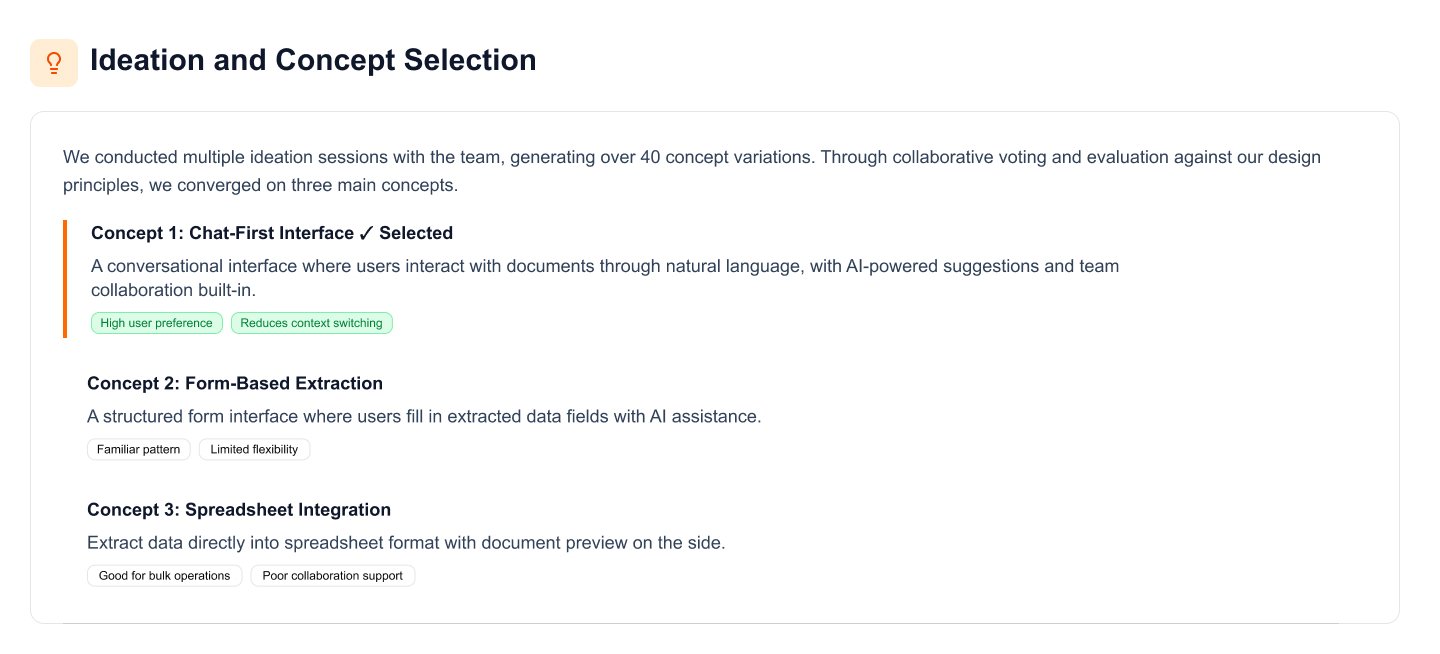Select the "High user preference" tag

tap(156, 323)
